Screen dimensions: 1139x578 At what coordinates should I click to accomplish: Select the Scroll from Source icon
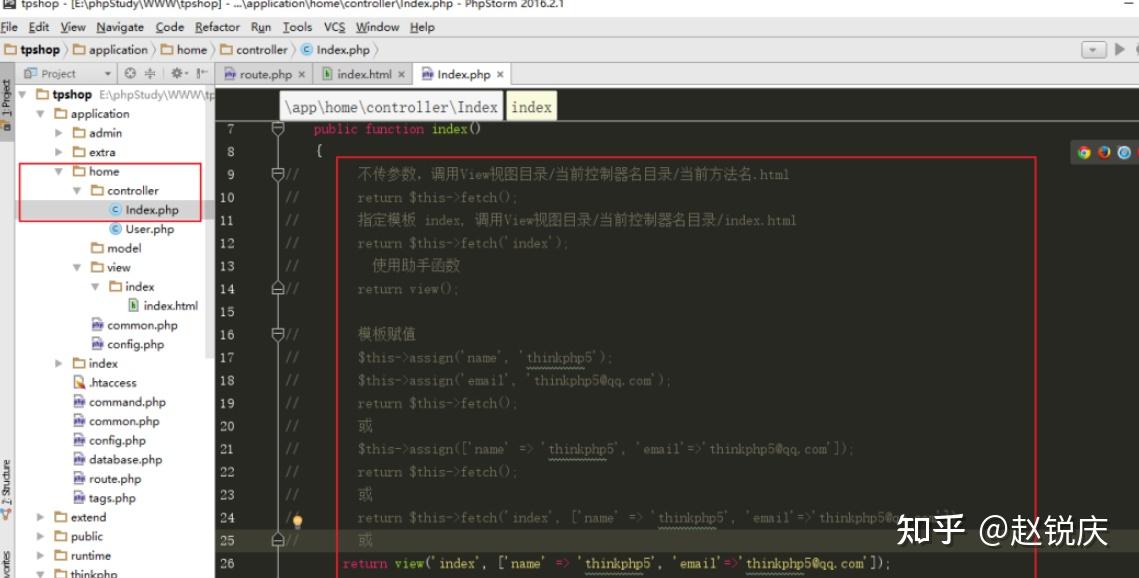[x=129, y=73]
